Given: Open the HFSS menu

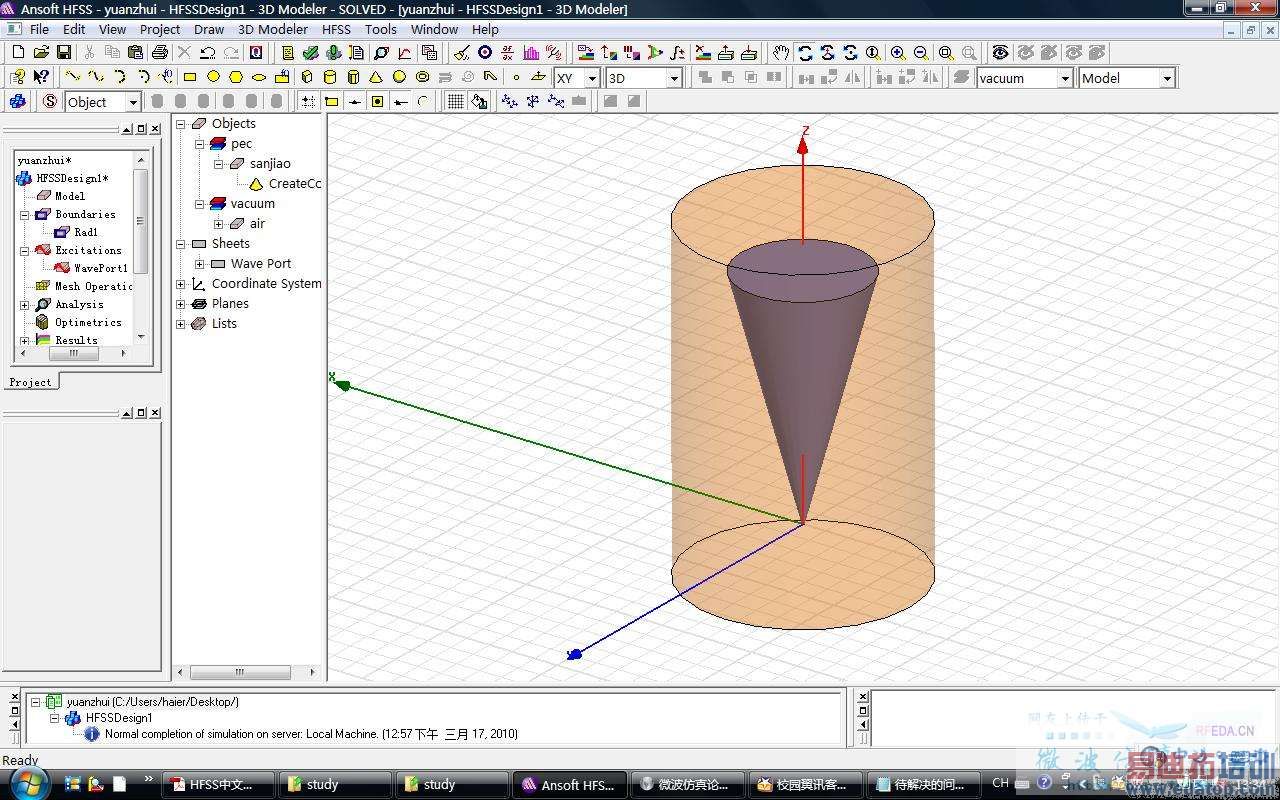Looking at the screenshot, I should tap(336, 29).
